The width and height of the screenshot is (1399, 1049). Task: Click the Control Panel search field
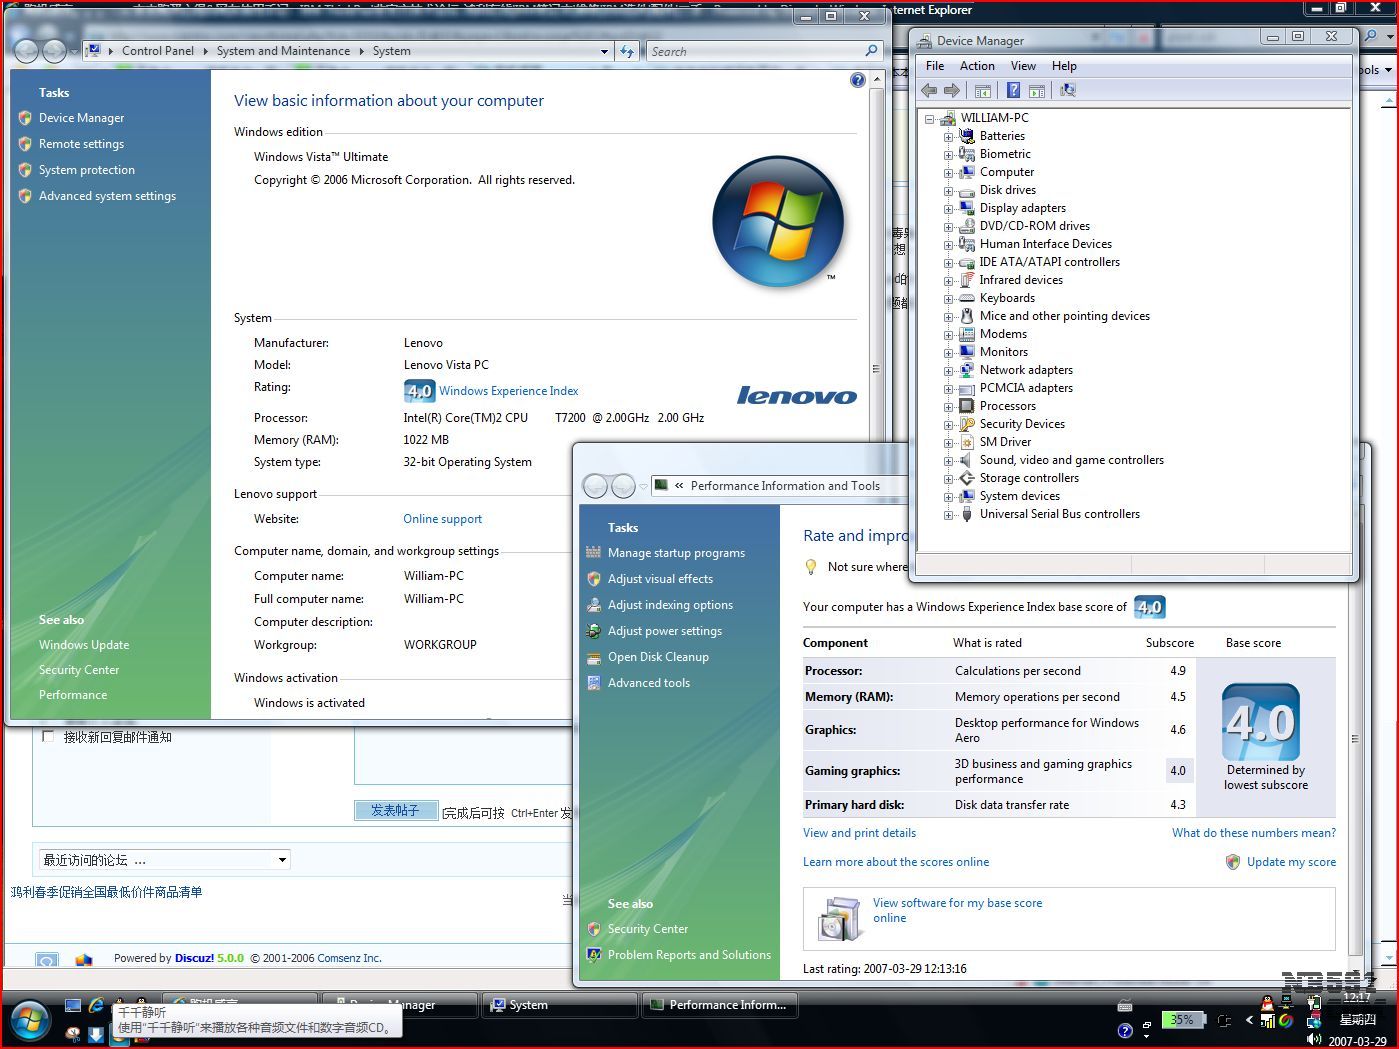point(755,51)
